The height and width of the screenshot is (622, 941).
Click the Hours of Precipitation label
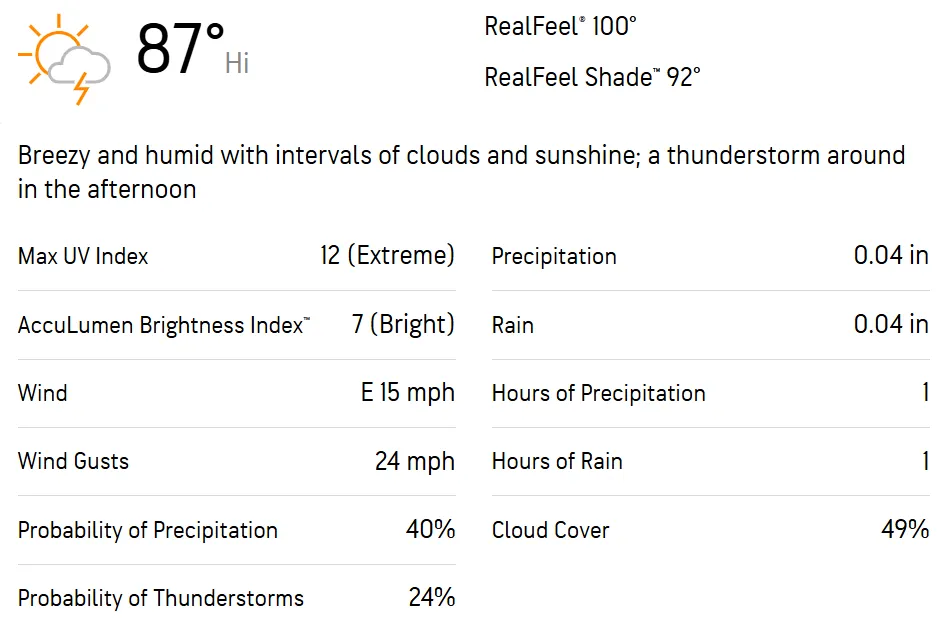coord(598,393)
